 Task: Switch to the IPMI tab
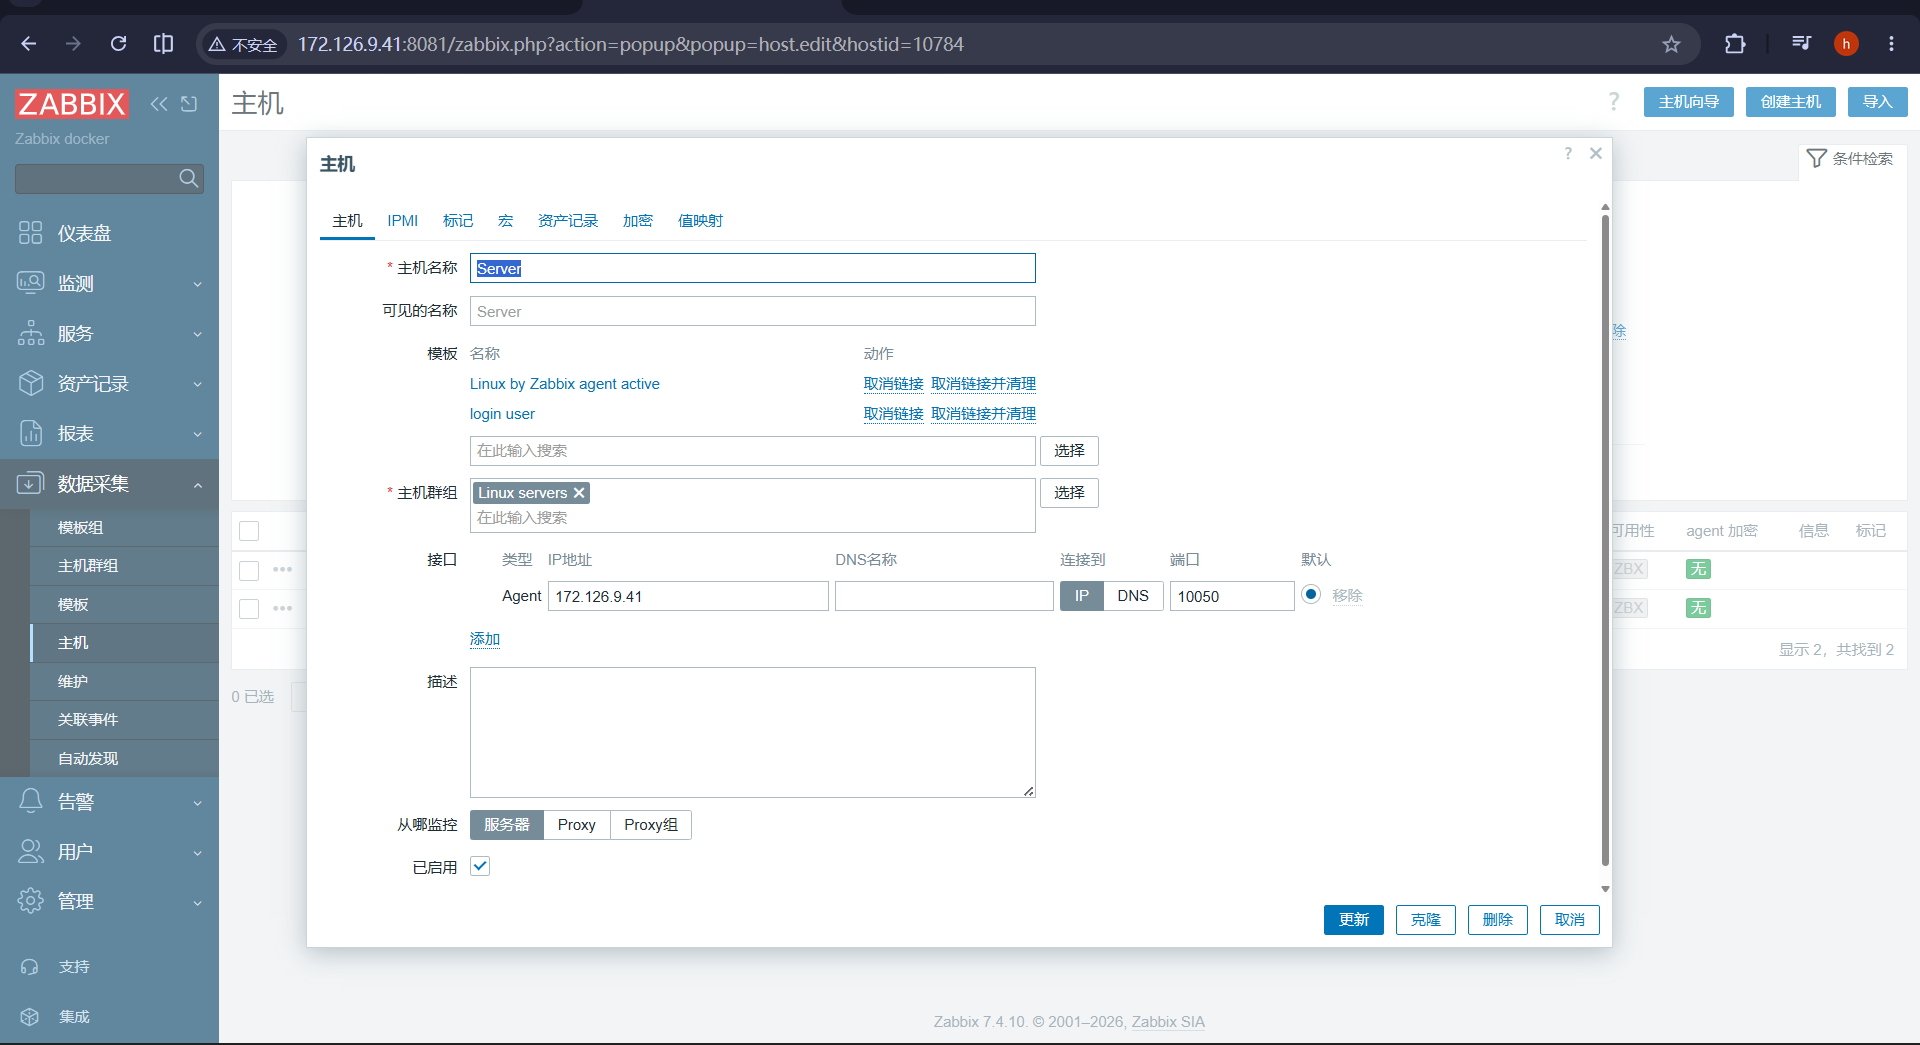pos(403,221)
